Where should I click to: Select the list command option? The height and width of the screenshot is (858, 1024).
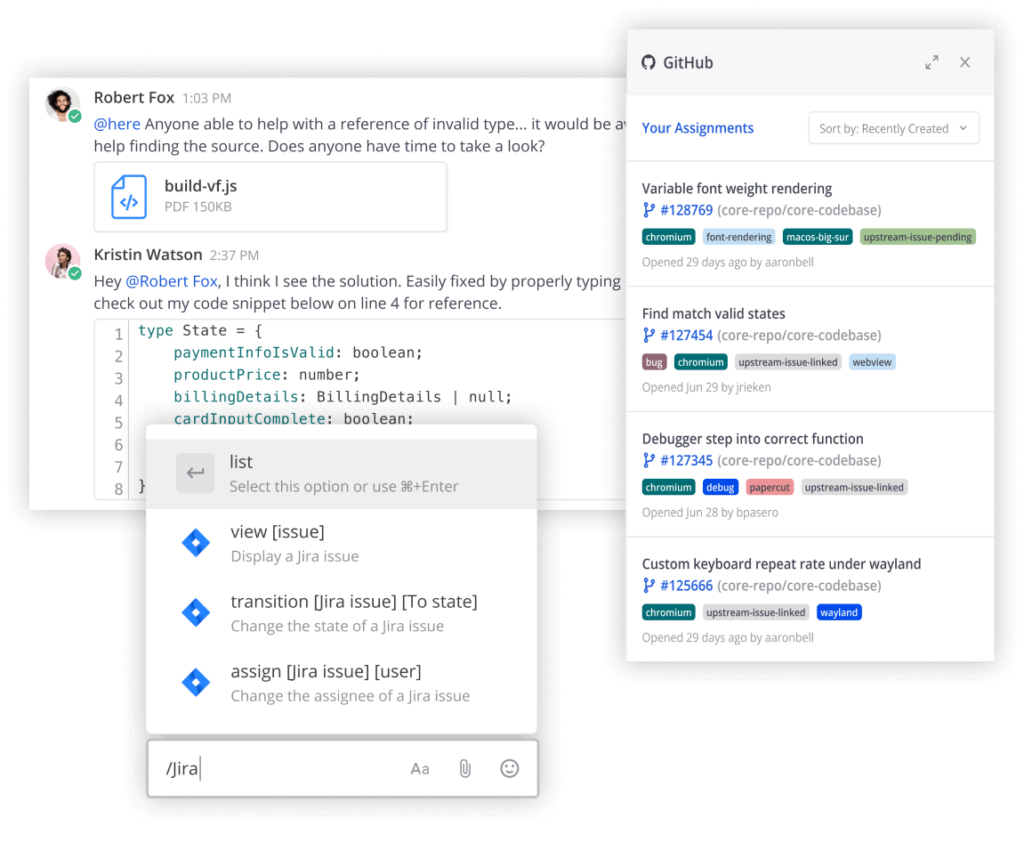click(x=240, y=462)
